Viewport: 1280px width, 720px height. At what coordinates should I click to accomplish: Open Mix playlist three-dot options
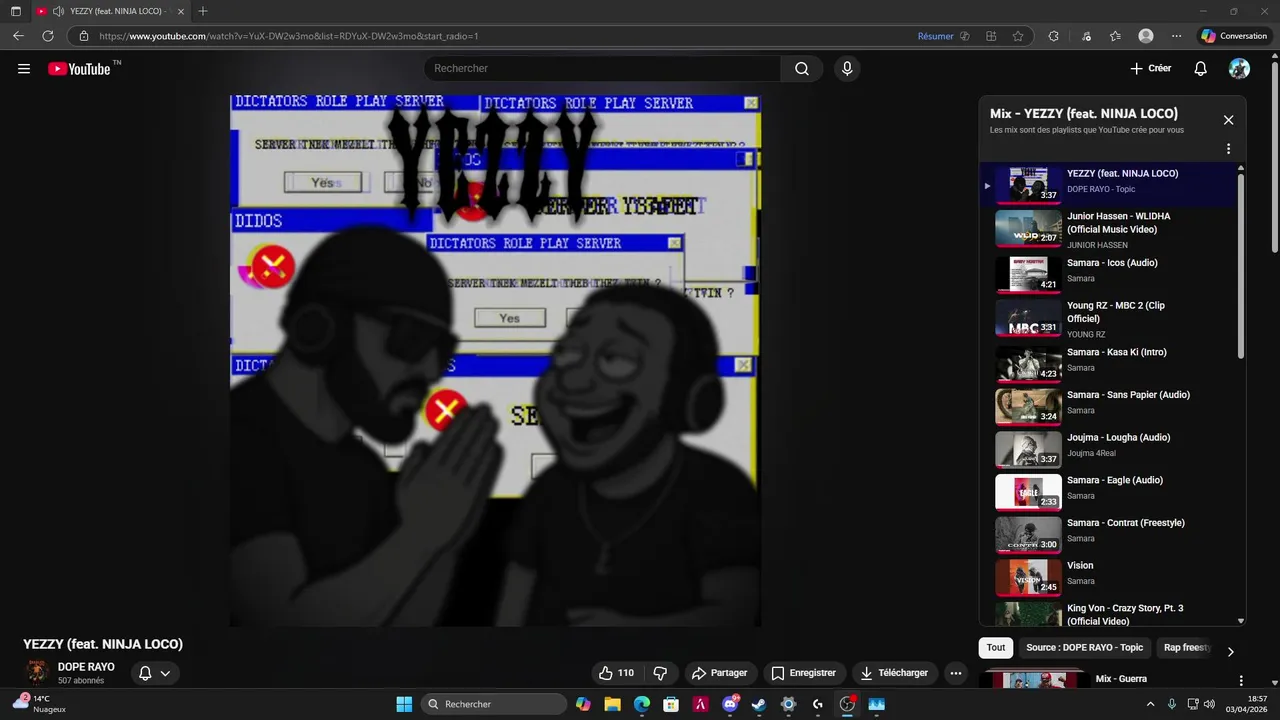click(x=1228, y=149)
